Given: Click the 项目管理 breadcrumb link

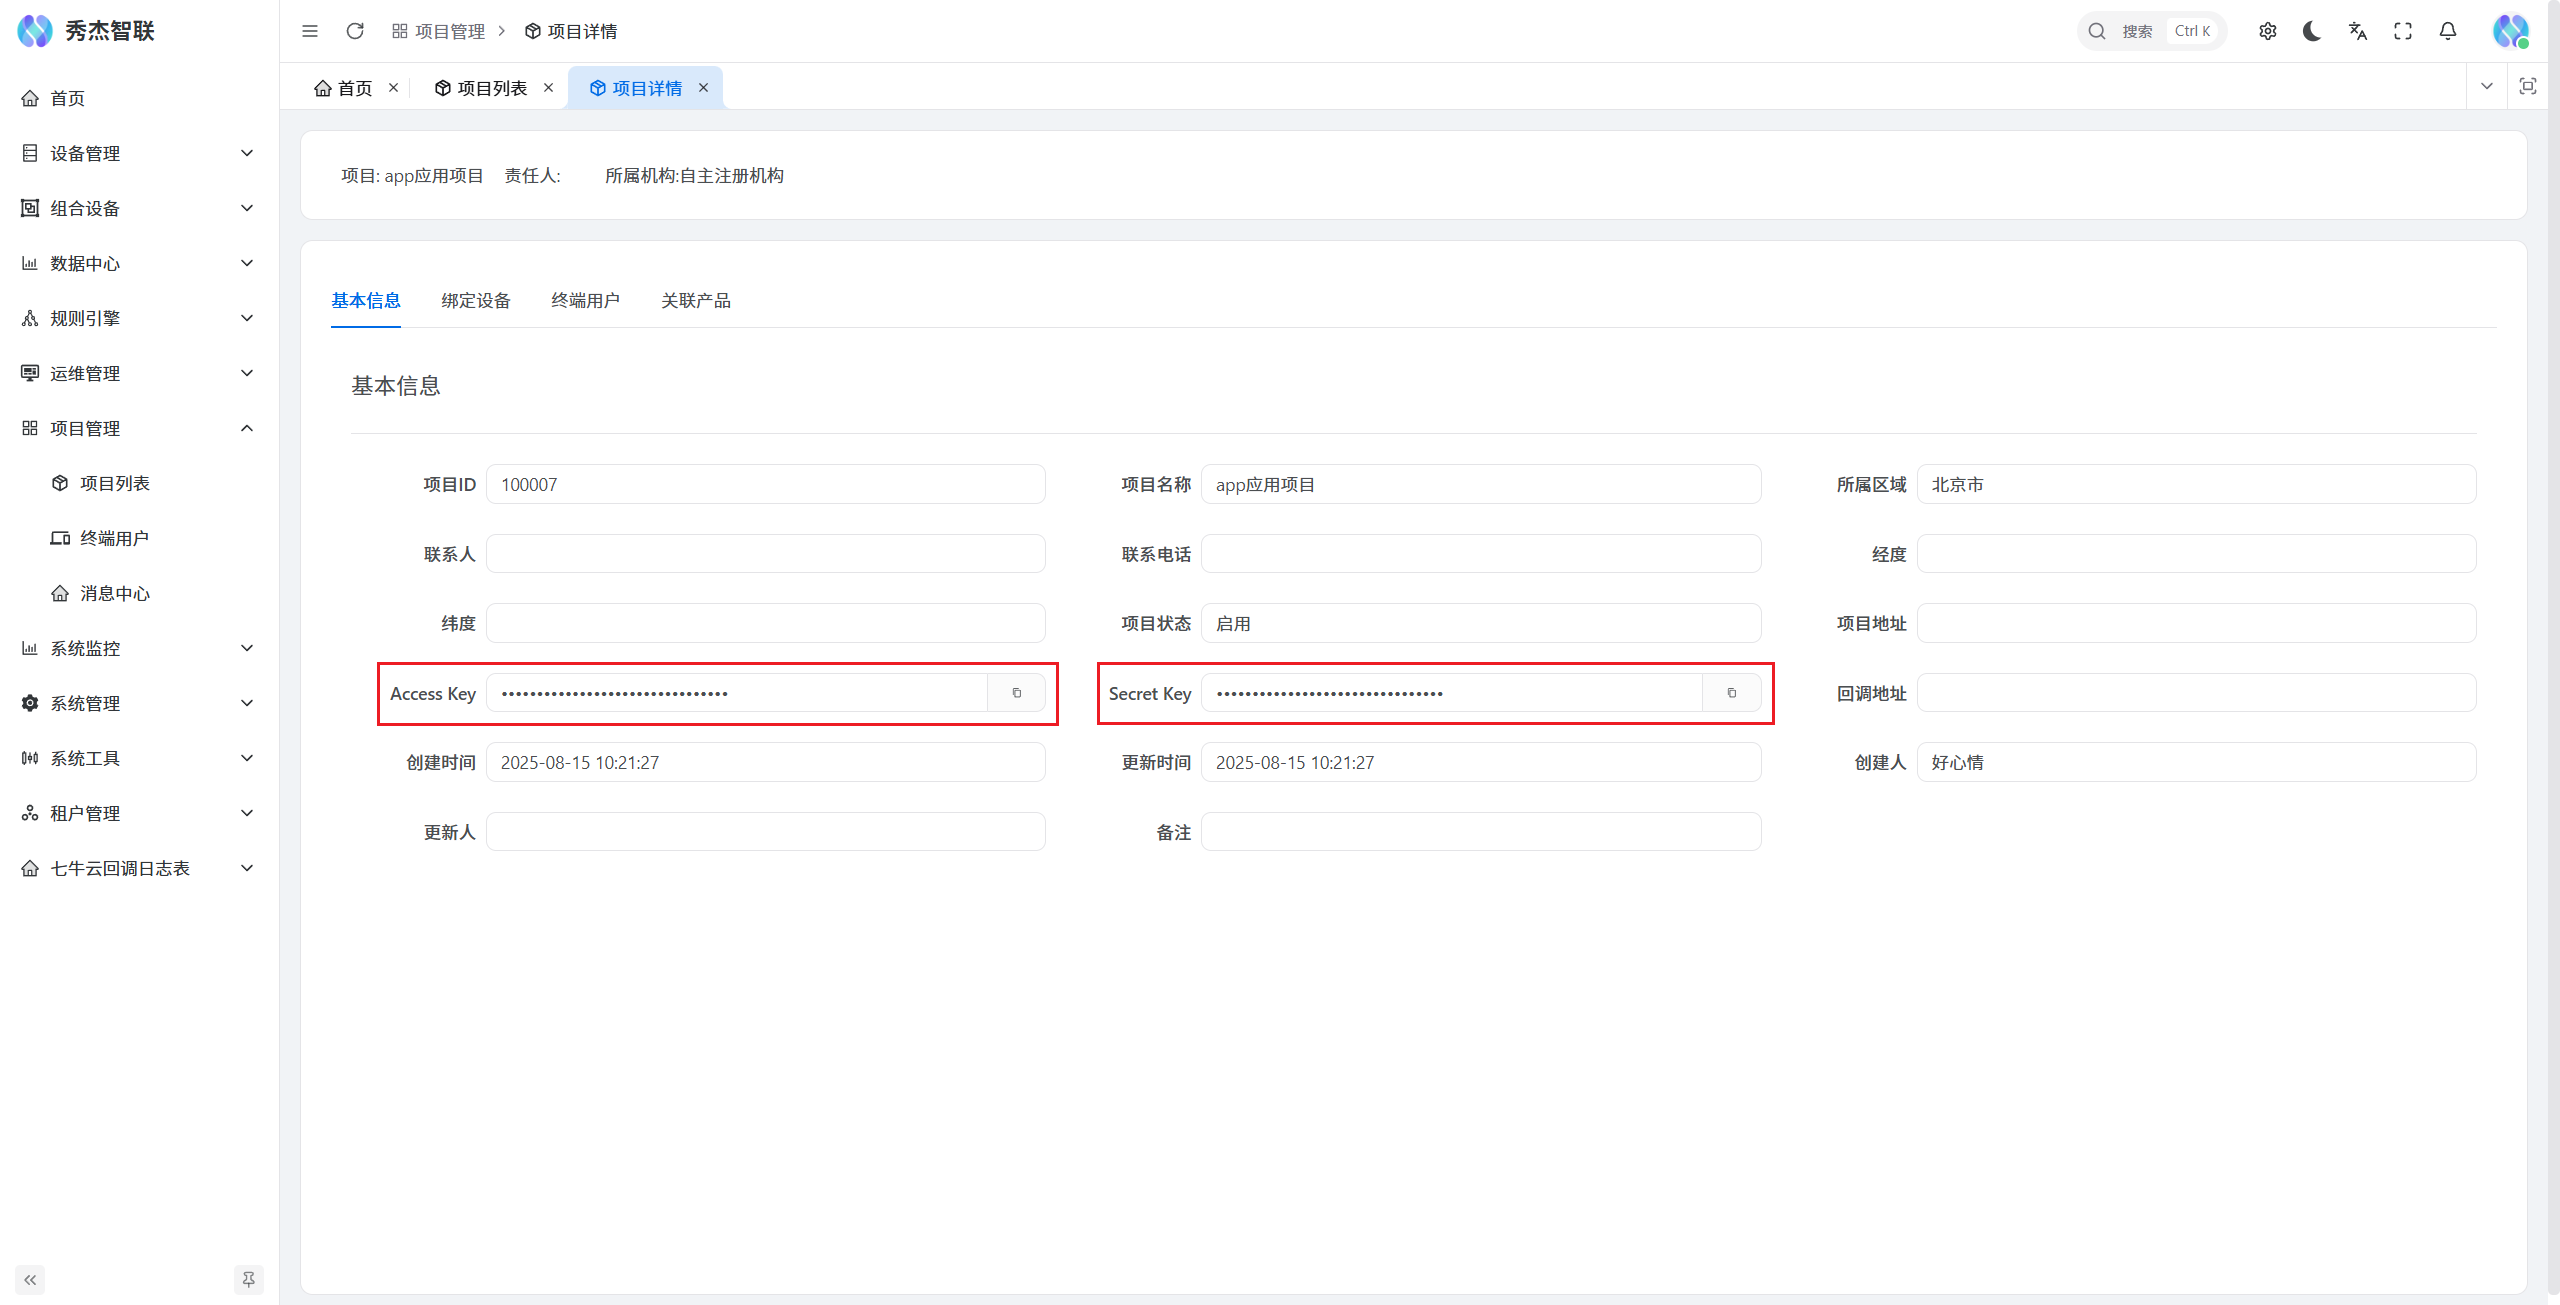Looking at the screenshot, I should click(449, 31).
